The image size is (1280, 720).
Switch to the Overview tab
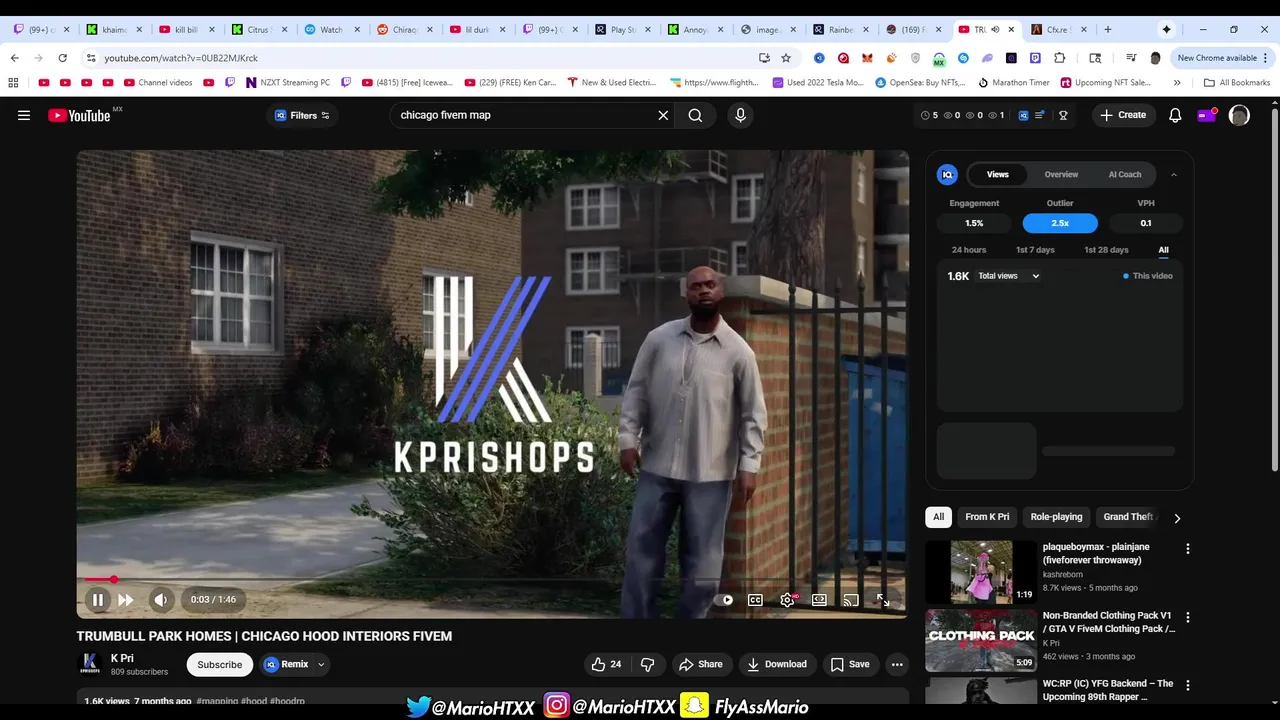click(x=1061, y=174)
